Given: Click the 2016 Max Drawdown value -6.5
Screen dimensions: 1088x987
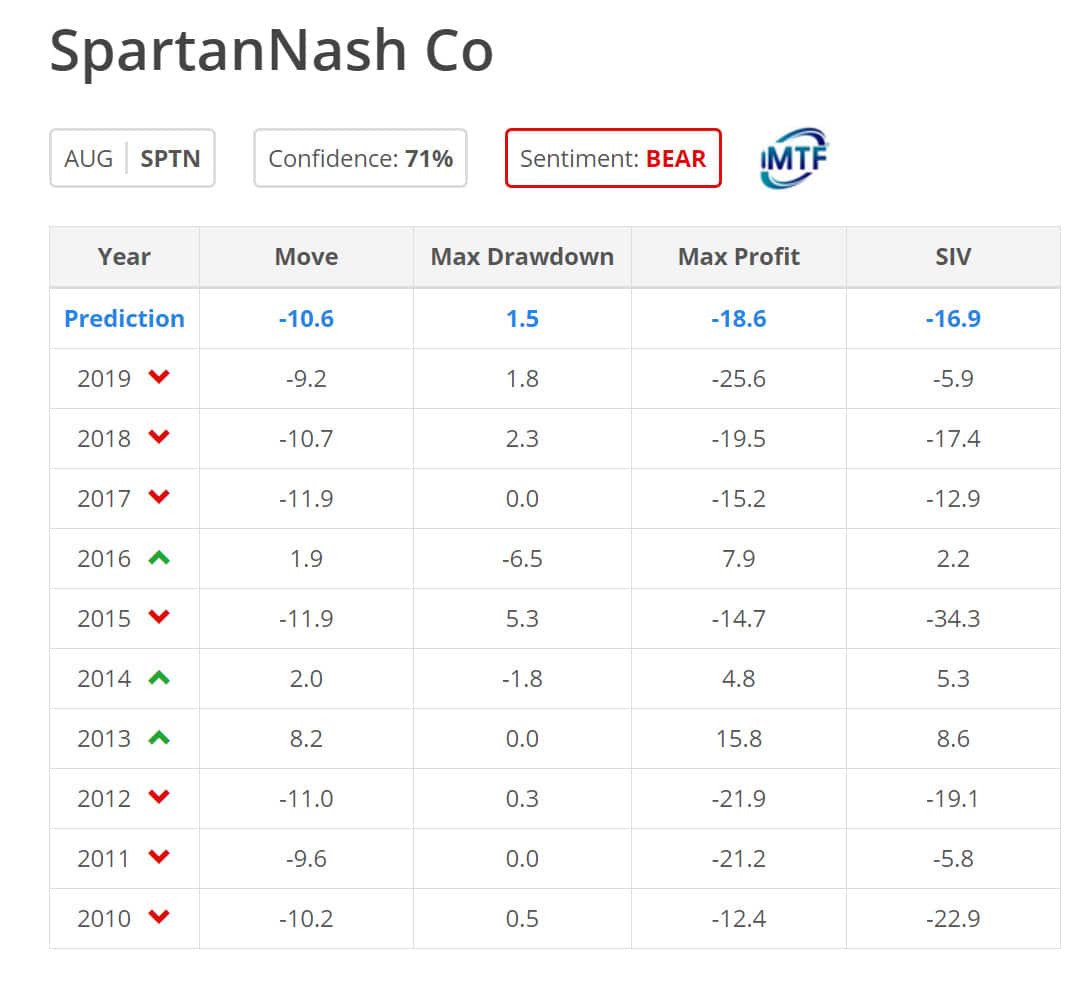Looking at the screenshot, I should coord(522,559).
